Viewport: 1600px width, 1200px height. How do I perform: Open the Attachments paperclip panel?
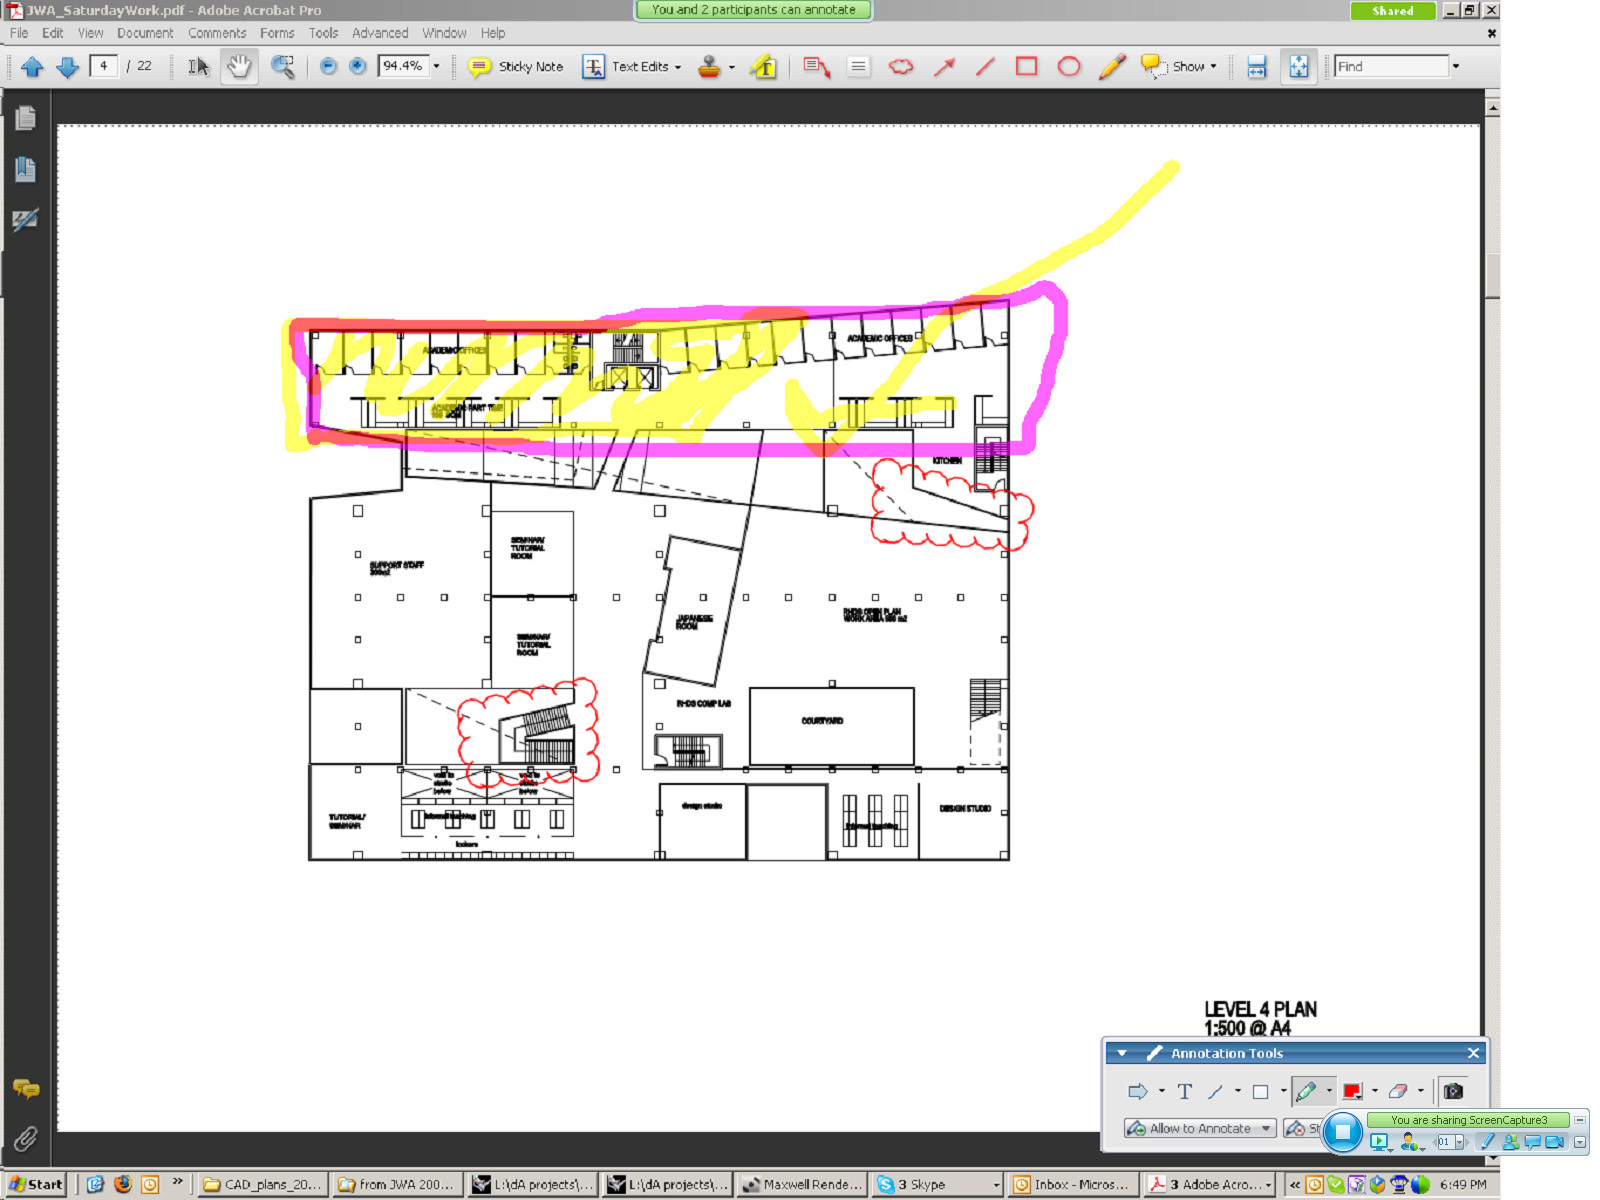(x=26, y=1137)
